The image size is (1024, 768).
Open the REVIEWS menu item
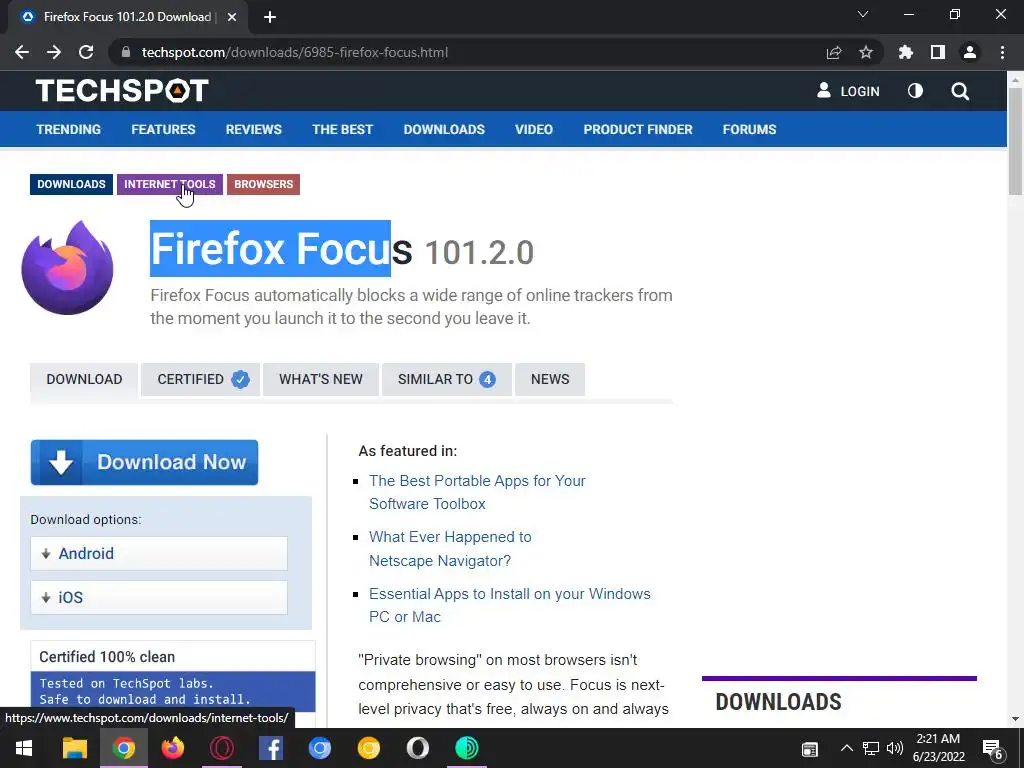click(253, 129)
